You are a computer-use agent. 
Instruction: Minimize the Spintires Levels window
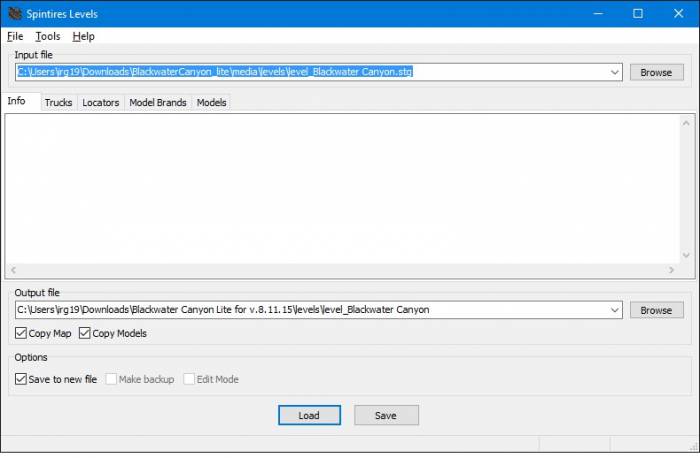598,13
